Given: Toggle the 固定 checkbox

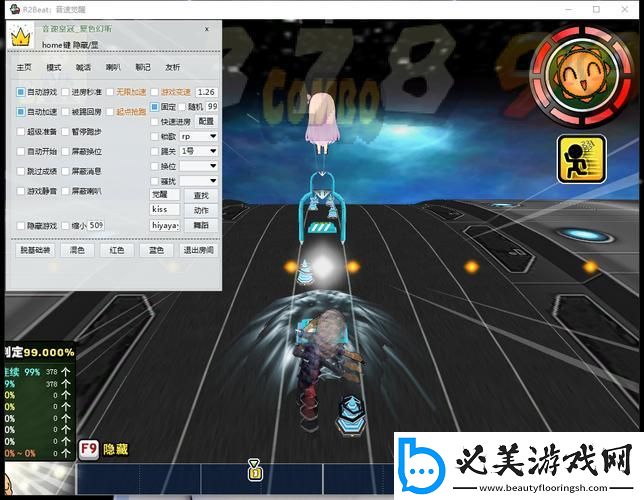Looking at the screenshot, I should click(154, 106).
